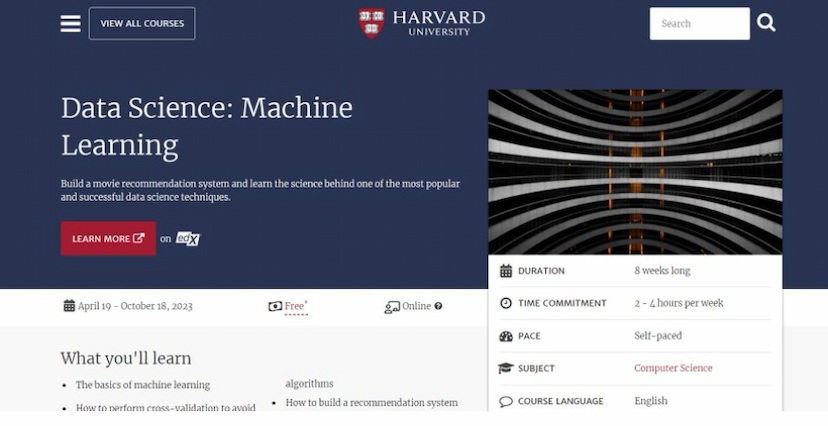Click the calendar icon beside course dates
828x426 pixels.
pyautogui.click(x=69, y=306)
